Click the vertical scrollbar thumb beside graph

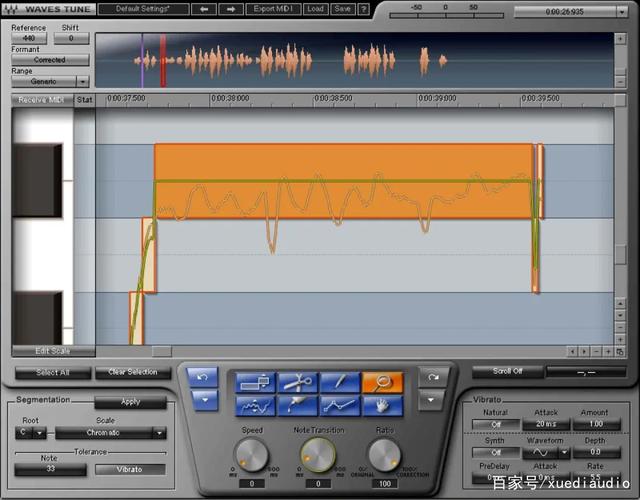[x=620, y=254]
